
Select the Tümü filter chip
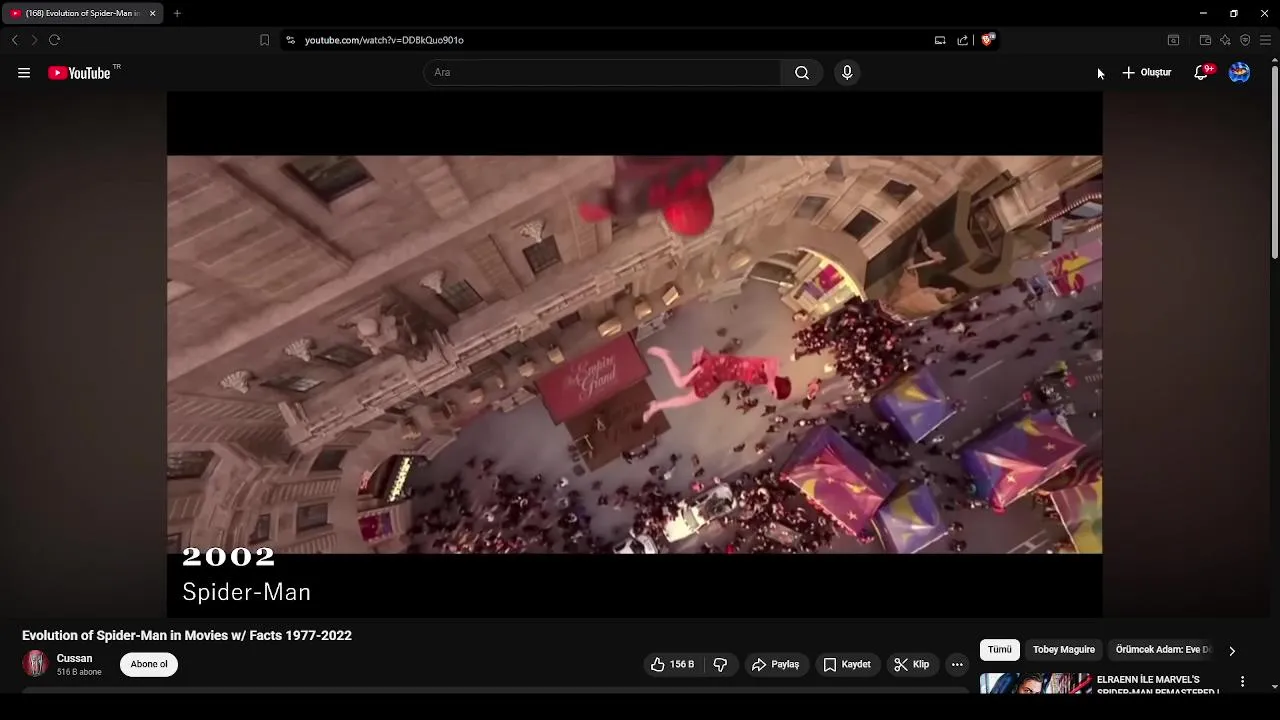click(x=1000, y=650)
